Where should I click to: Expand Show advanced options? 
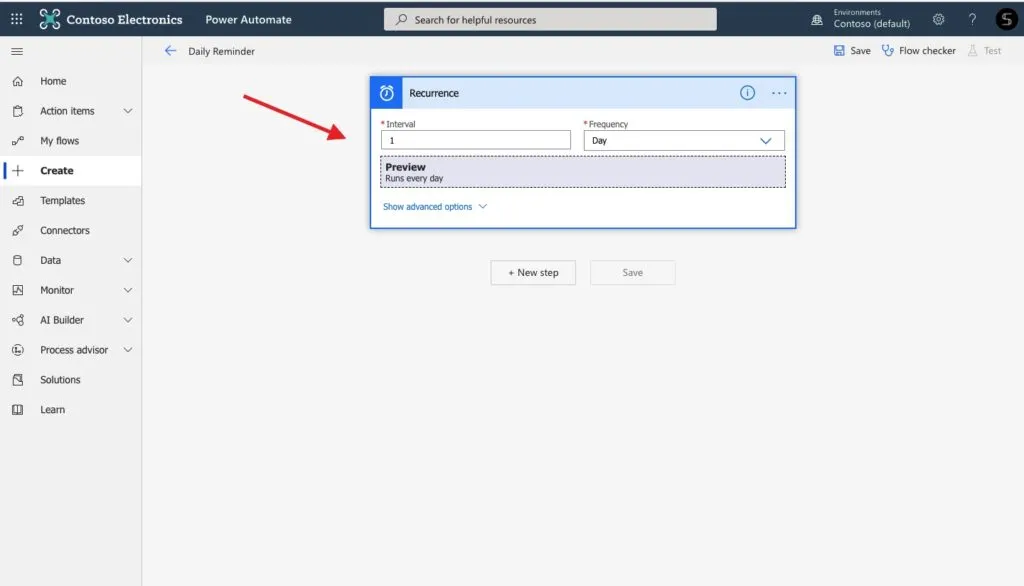point(435,206)
